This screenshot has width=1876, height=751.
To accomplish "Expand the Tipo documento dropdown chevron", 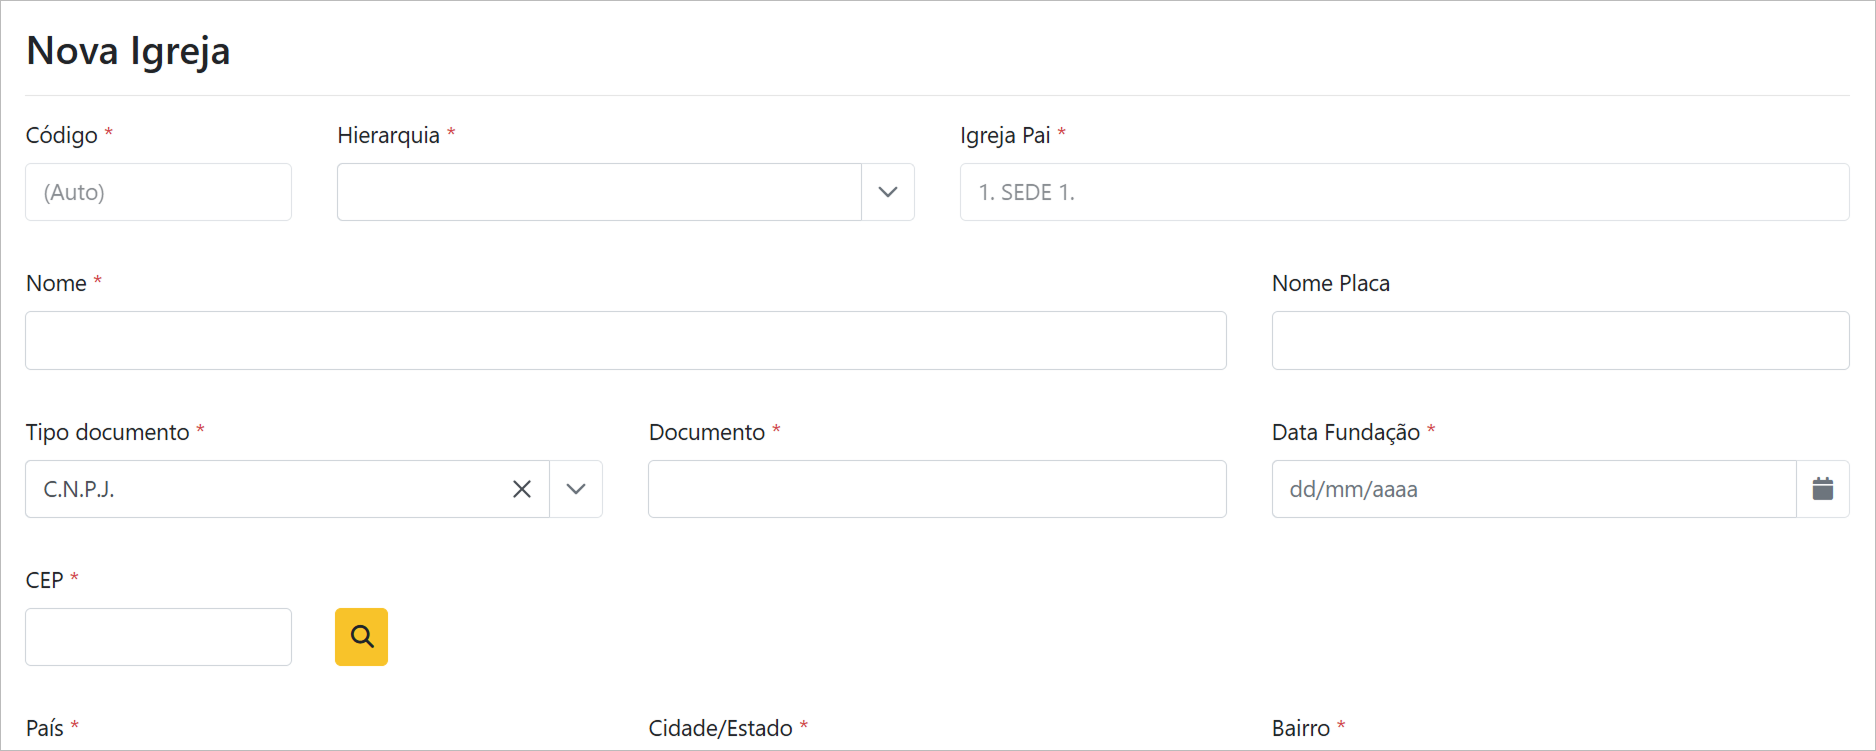I will pos(576,489).
